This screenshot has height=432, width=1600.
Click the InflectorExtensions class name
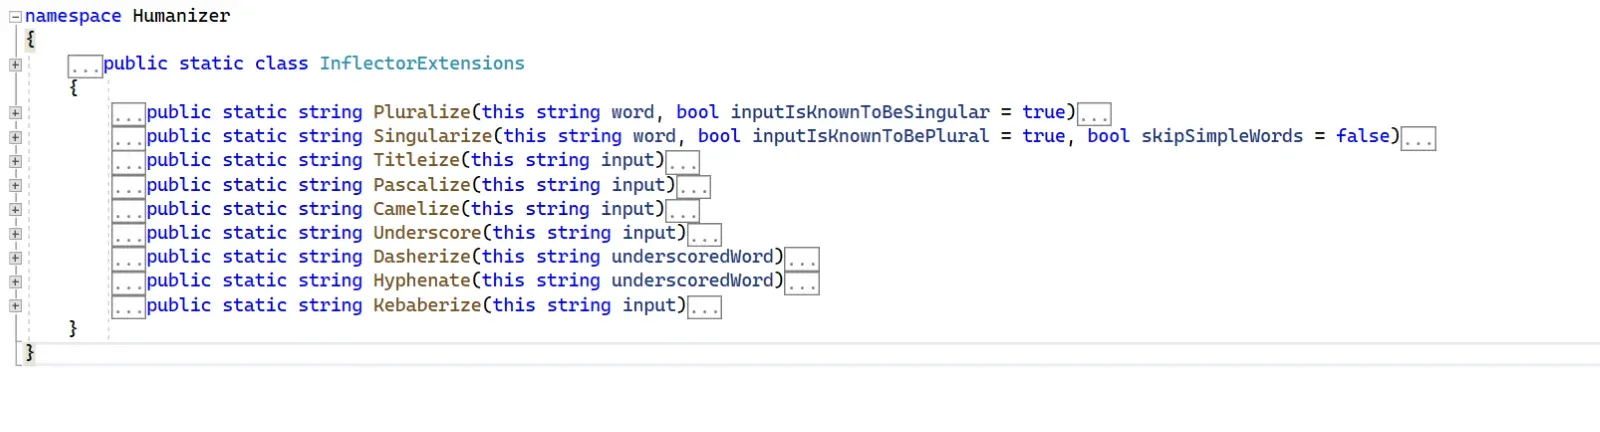coord(422,63)
